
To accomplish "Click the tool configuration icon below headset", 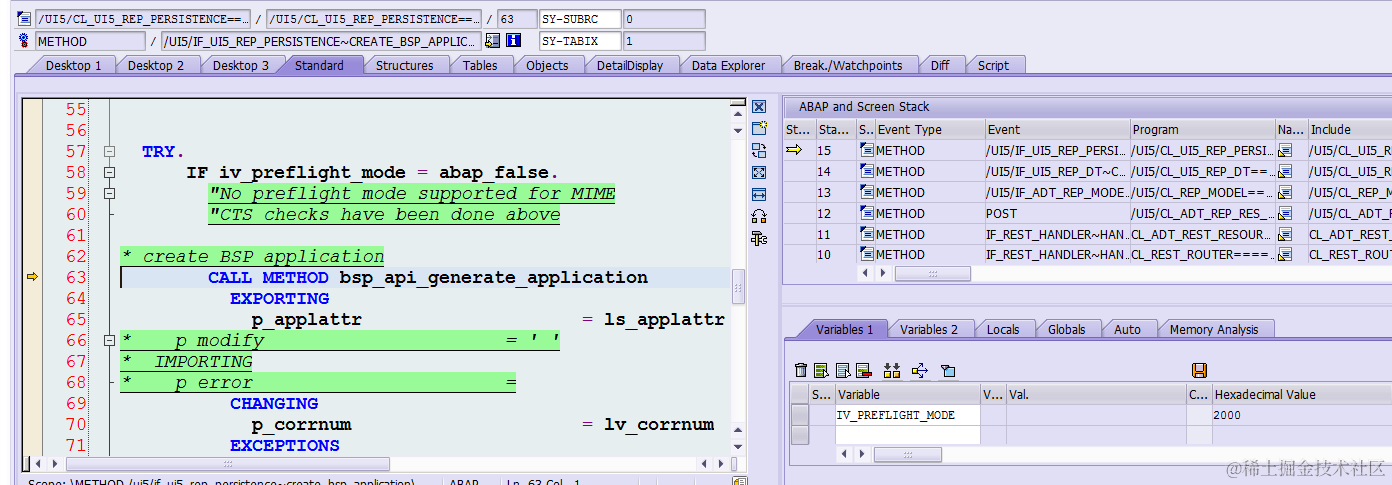I will pyautogui.click(x=759, y=238).
